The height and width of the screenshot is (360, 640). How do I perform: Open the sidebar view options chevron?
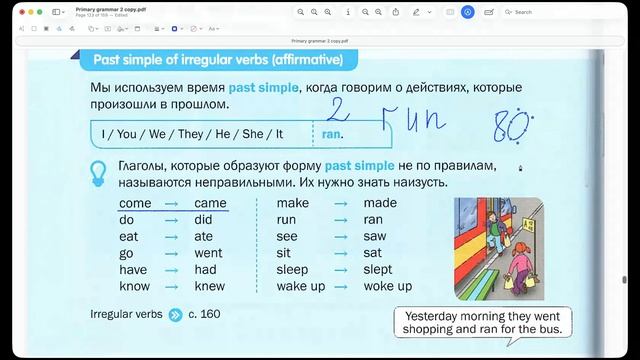pyautogui.click(x=63, y=12)
